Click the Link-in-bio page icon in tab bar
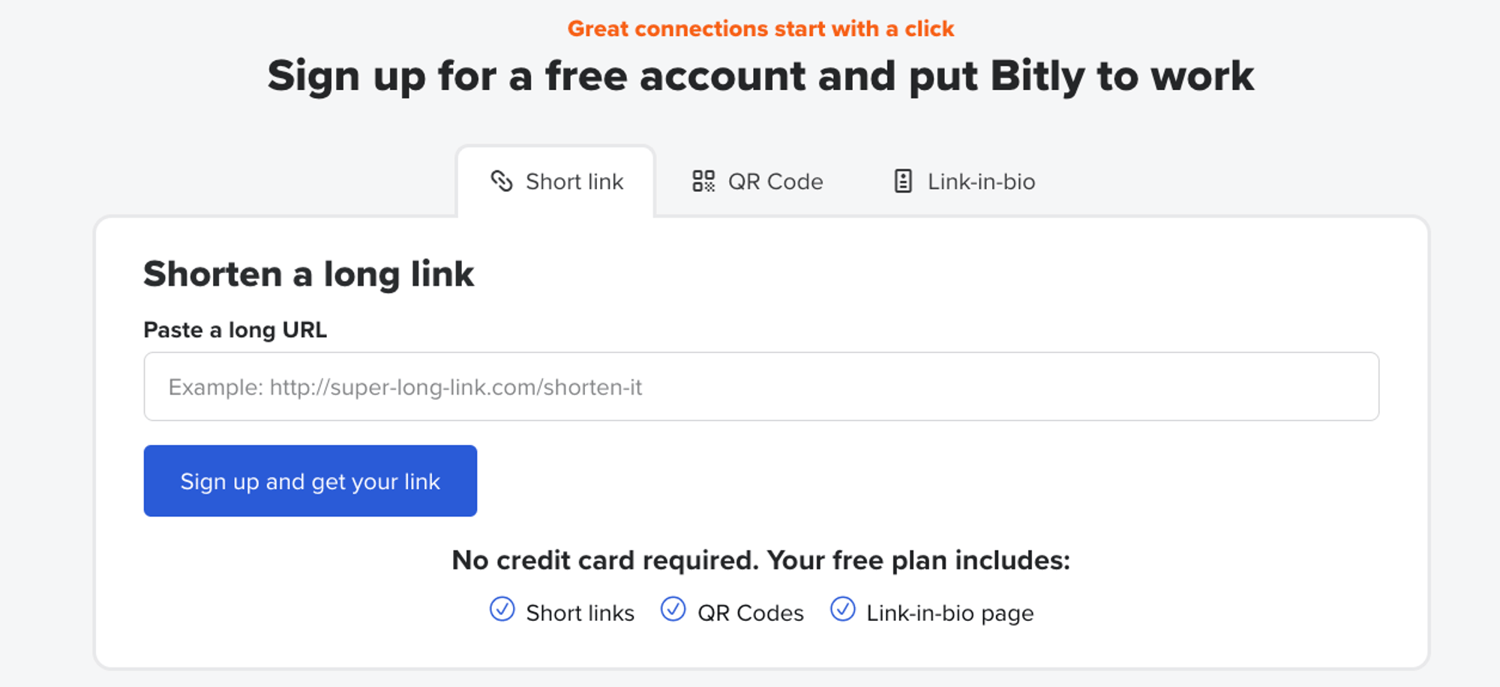This screenshot has height=687, width=1500. (903, 181)
